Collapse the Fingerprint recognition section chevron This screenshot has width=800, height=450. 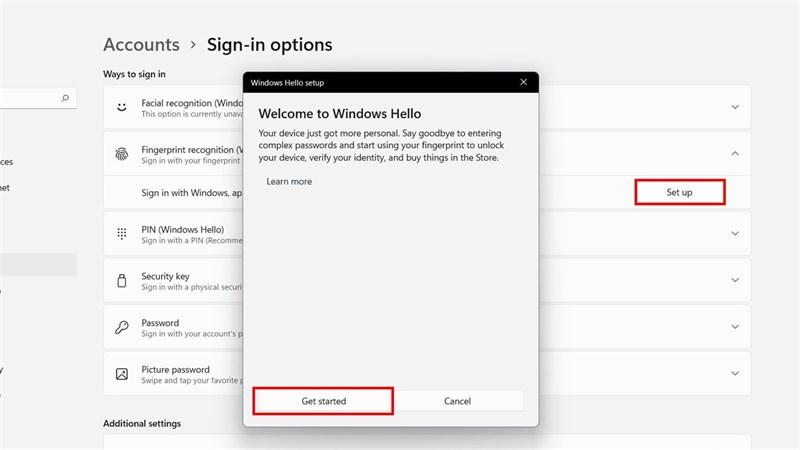[x=735, y=154]
